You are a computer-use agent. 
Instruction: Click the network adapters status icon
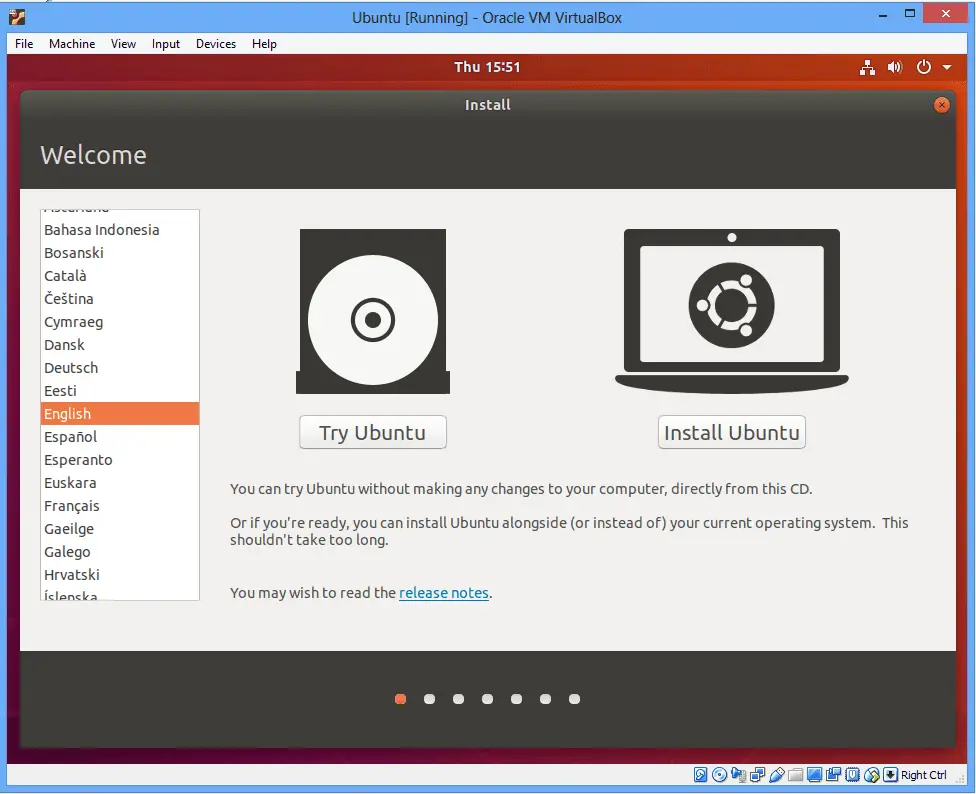point(758,775)
